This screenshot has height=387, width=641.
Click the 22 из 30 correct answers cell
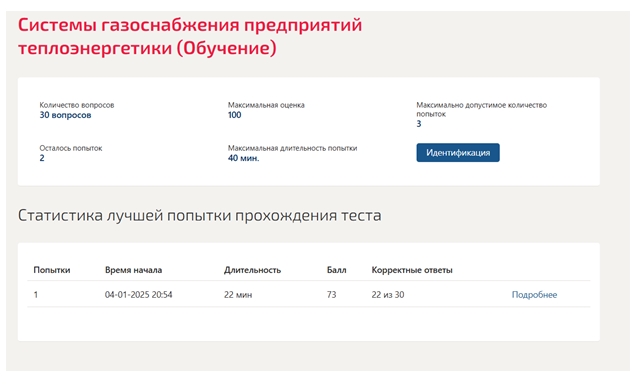coord(388,295)
